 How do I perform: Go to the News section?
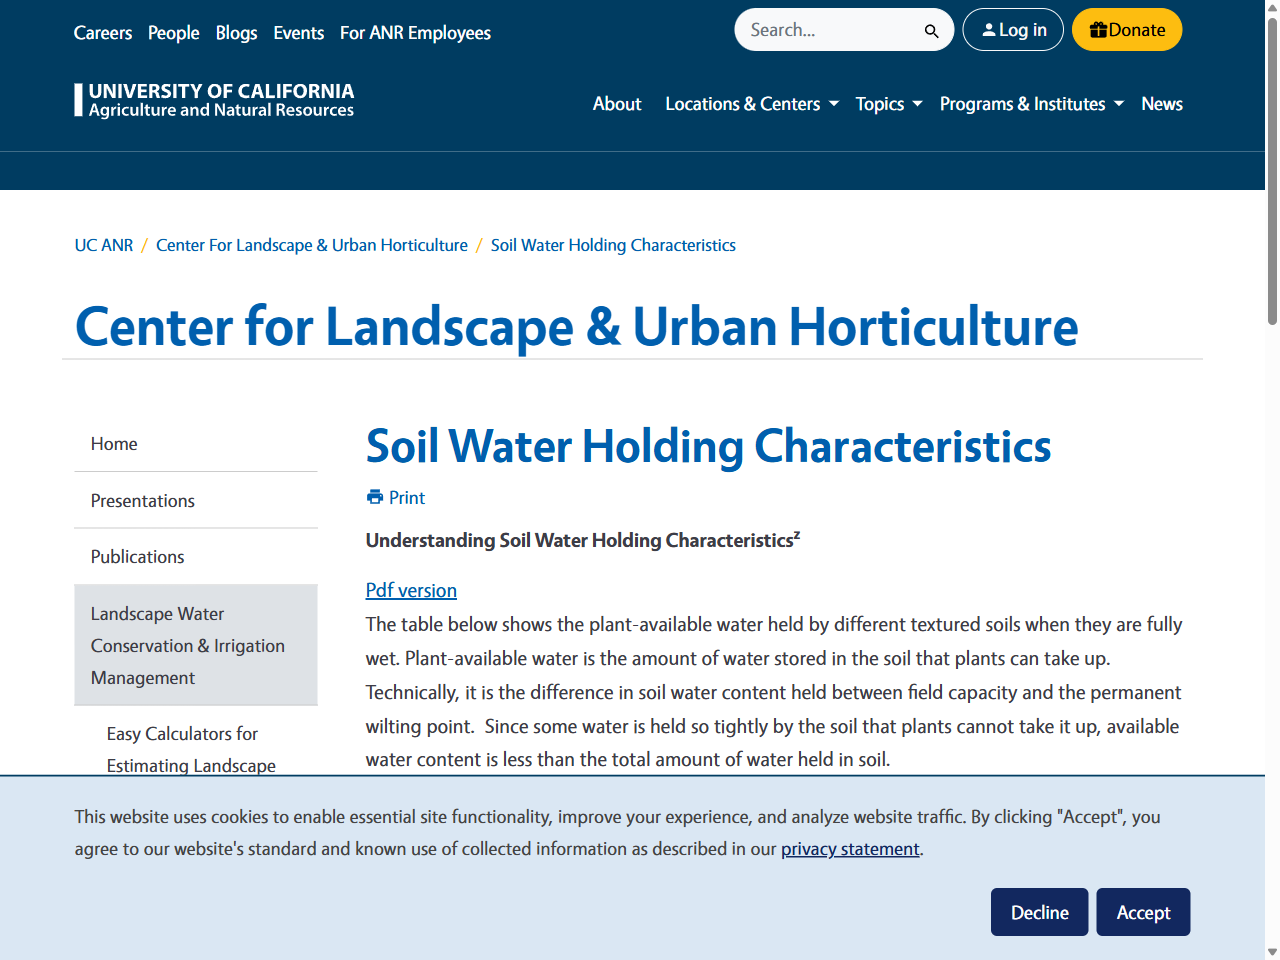1161,104
